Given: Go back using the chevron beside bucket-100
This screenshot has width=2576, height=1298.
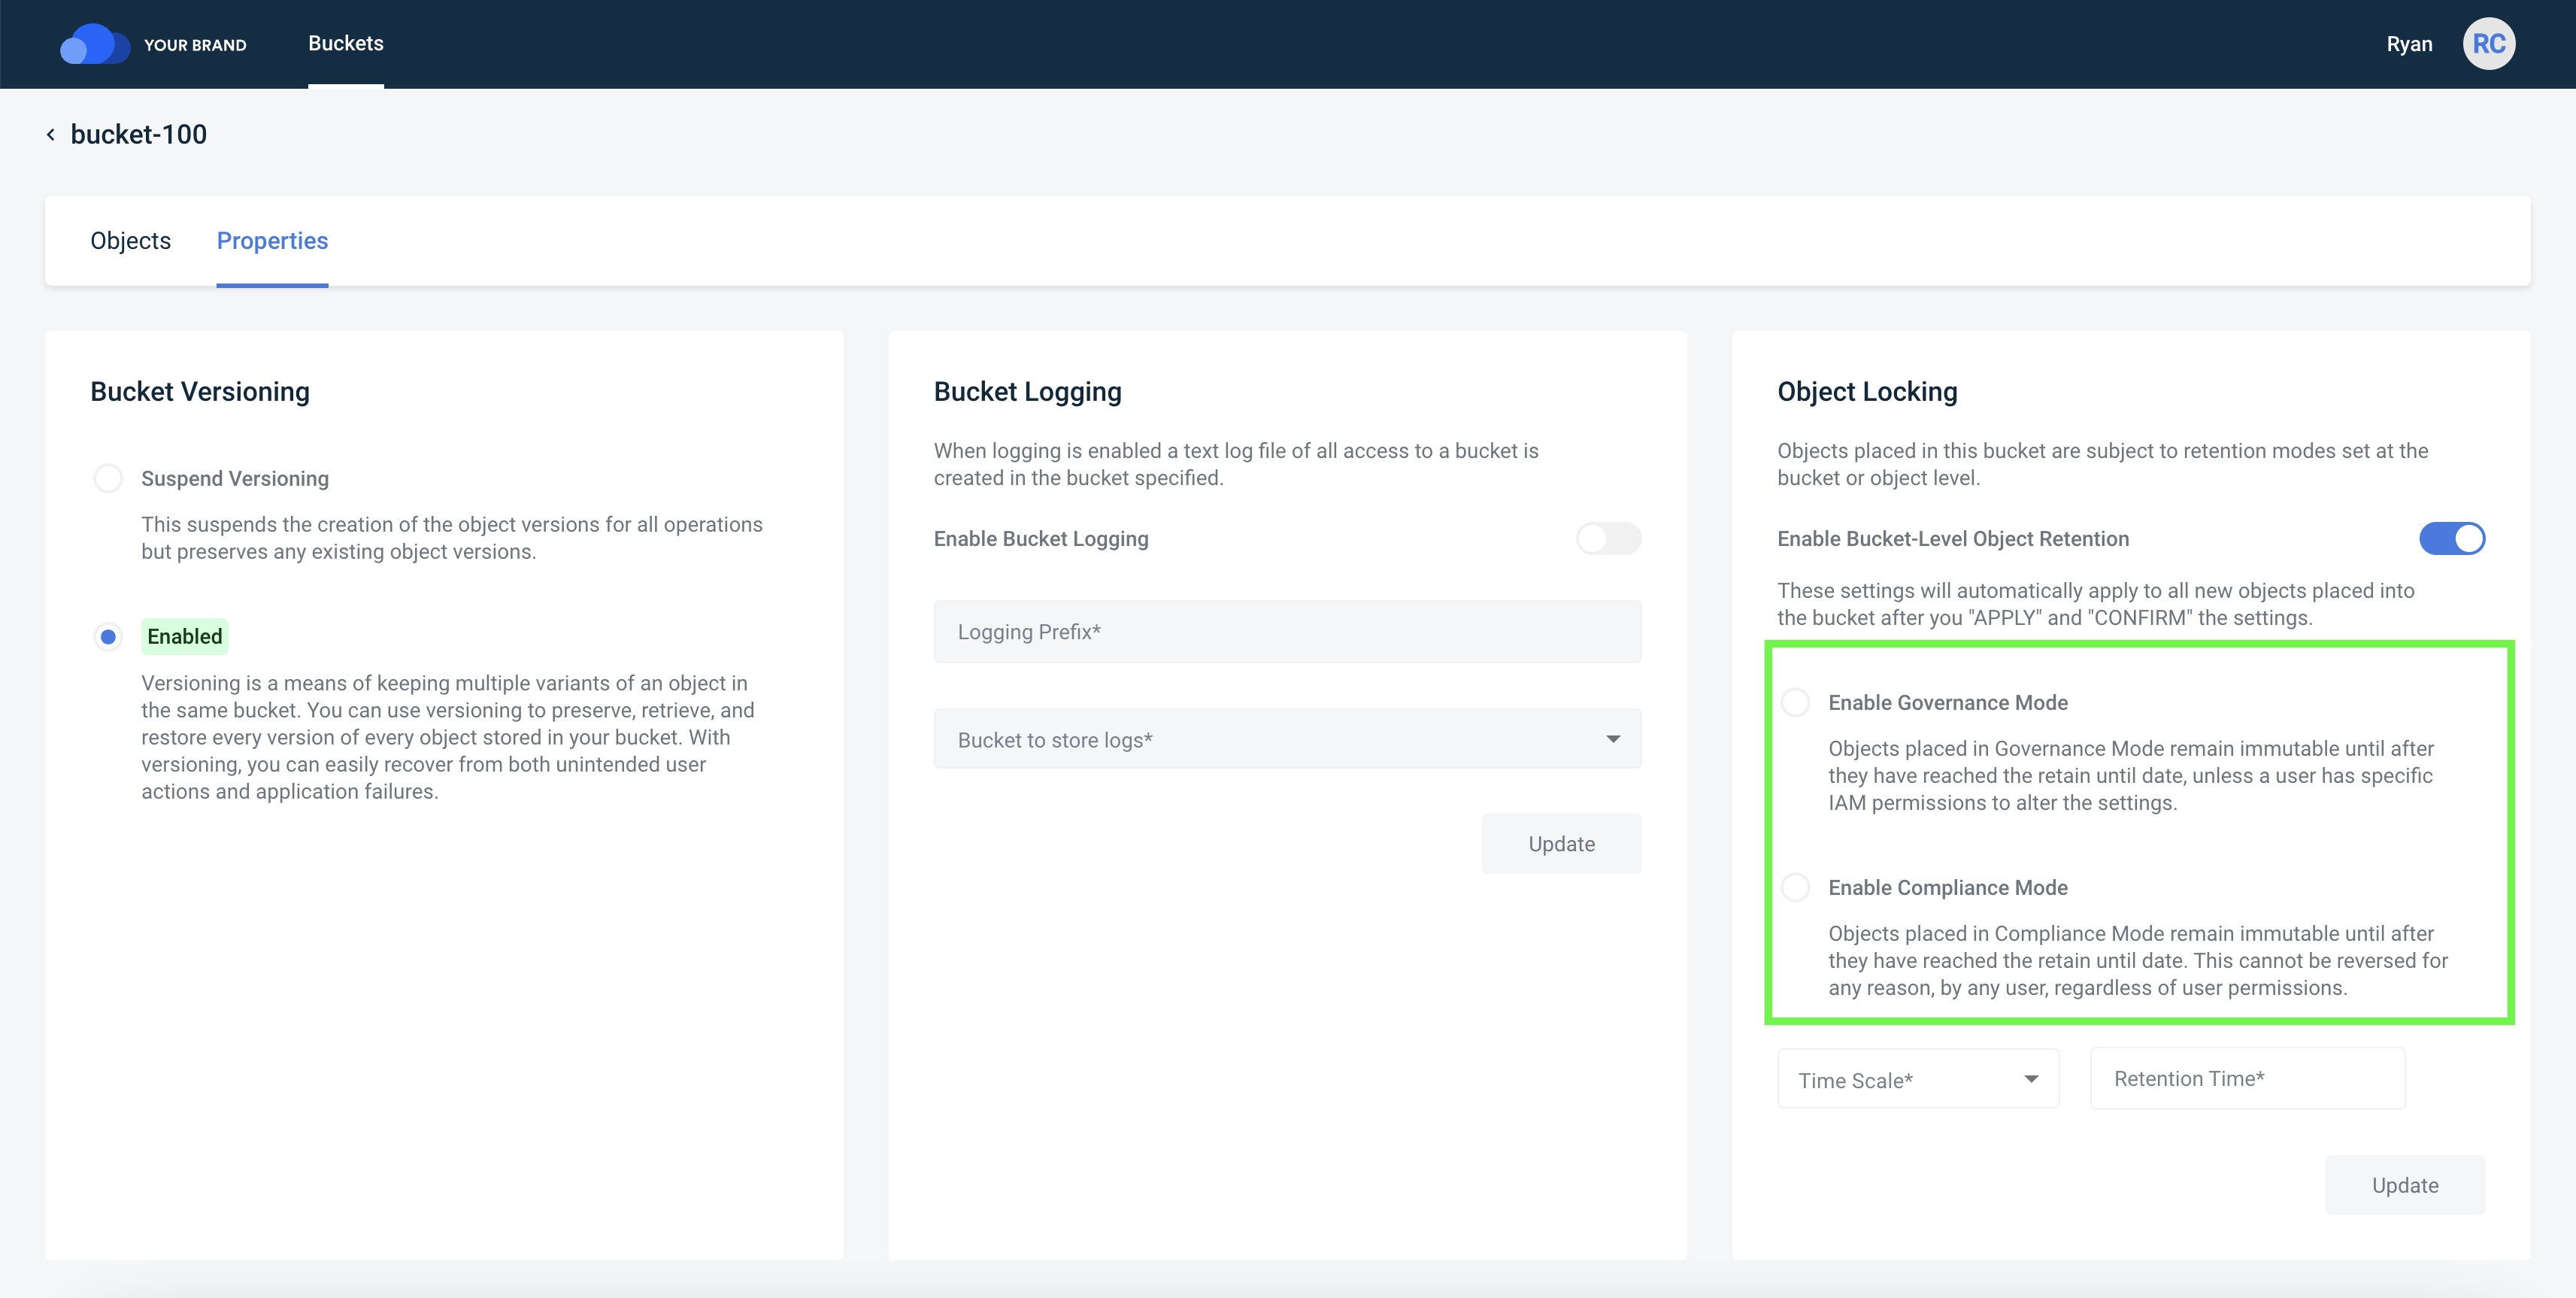Looking at the screenshot, I should click(x=51, y=134).
